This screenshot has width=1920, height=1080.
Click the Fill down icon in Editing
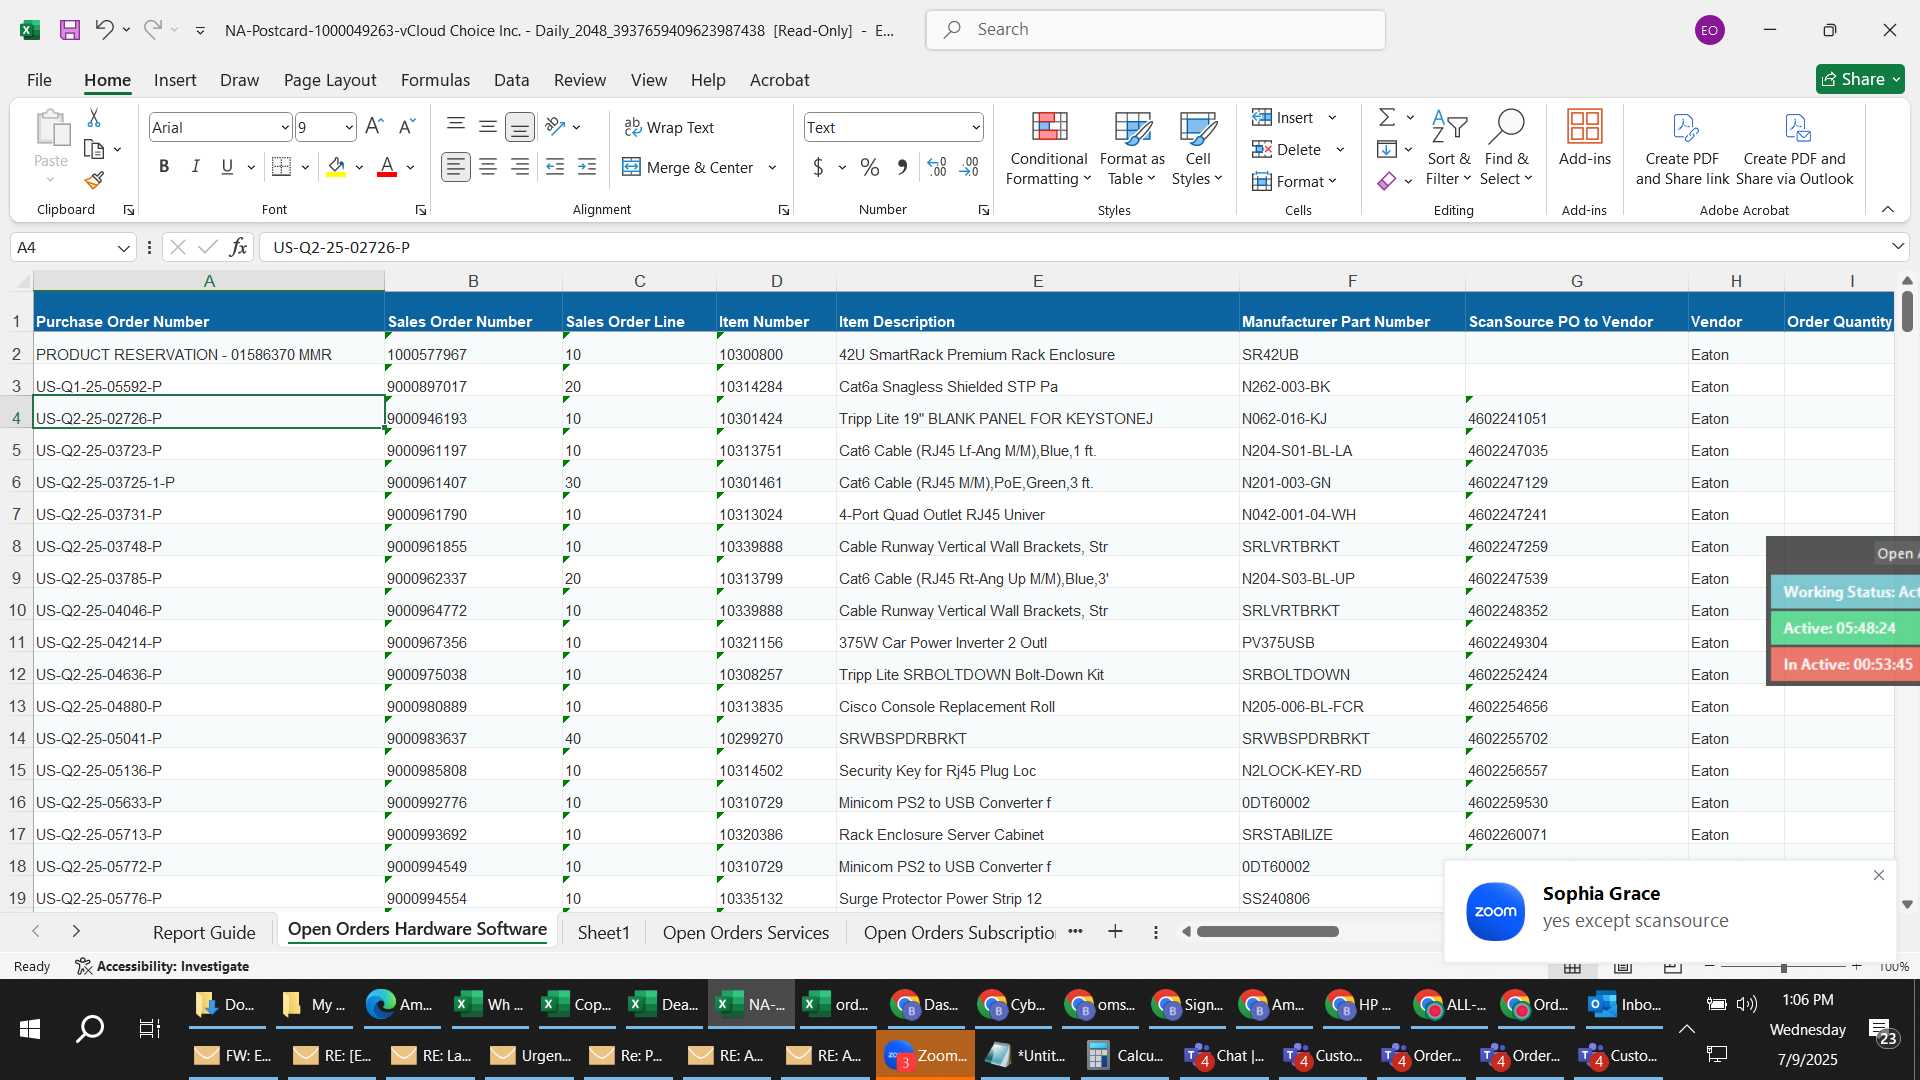tap(1387, 150)
